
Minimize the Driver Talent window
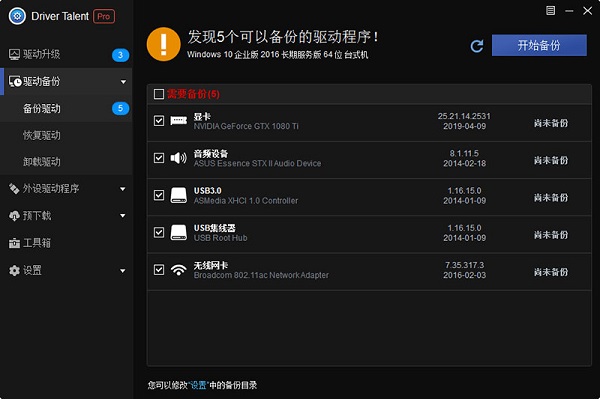point(569,11)
